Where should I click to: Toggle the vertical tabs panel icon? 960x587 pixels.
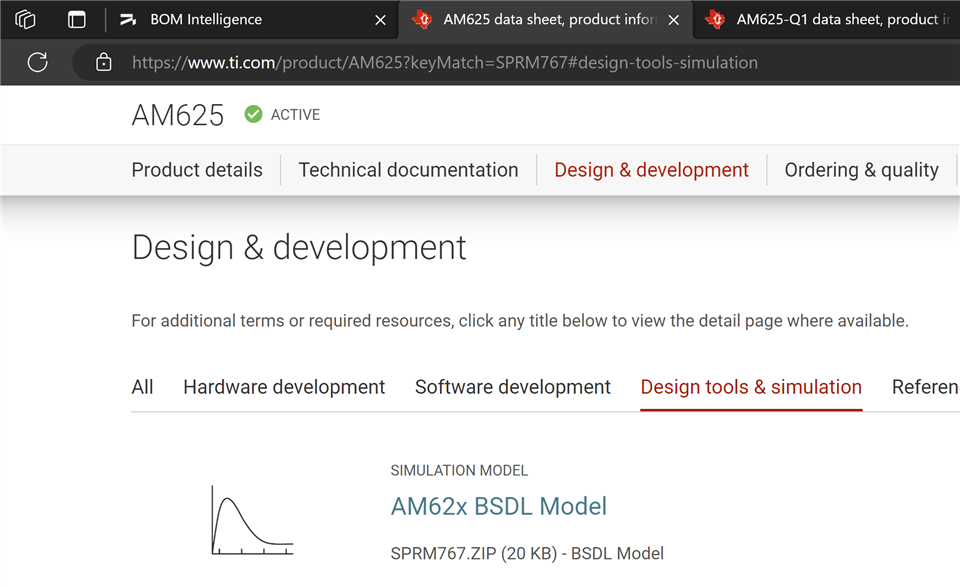click(77, 20)
